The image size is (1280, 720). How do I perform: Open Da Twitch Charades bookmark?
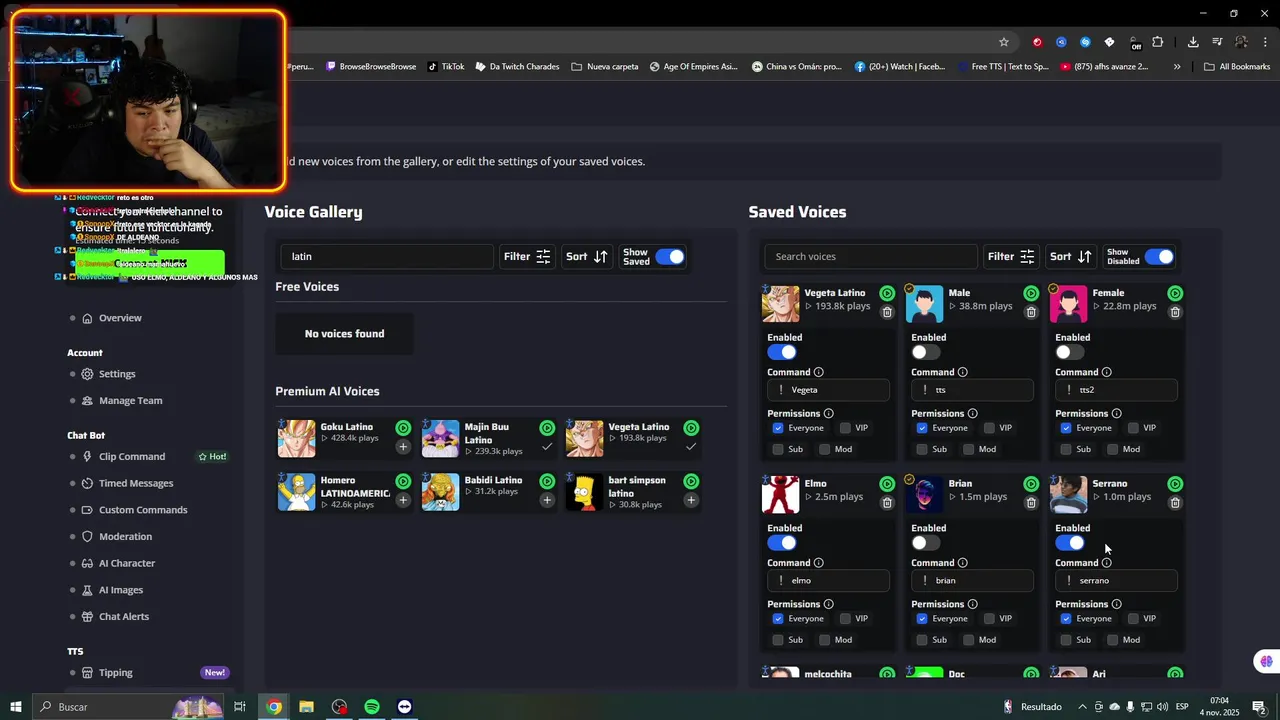click(517, 67)
